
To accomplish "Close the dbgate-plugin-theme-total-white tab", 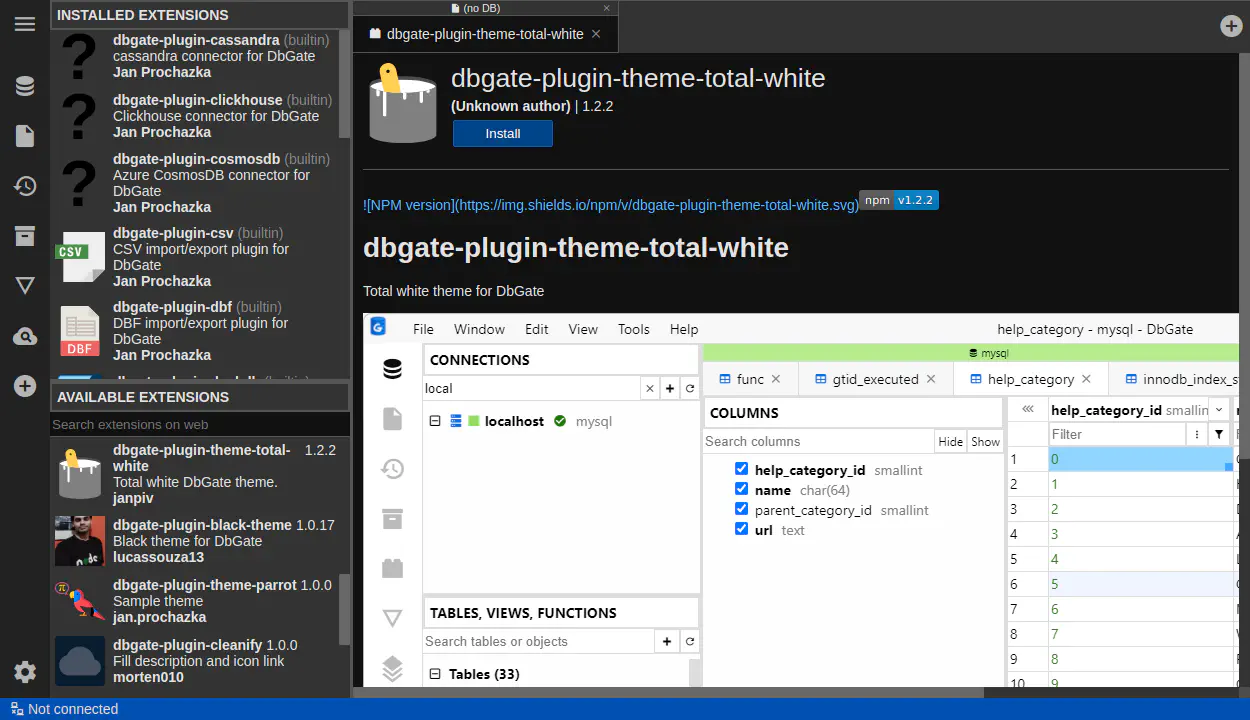I will click(596, 34).
